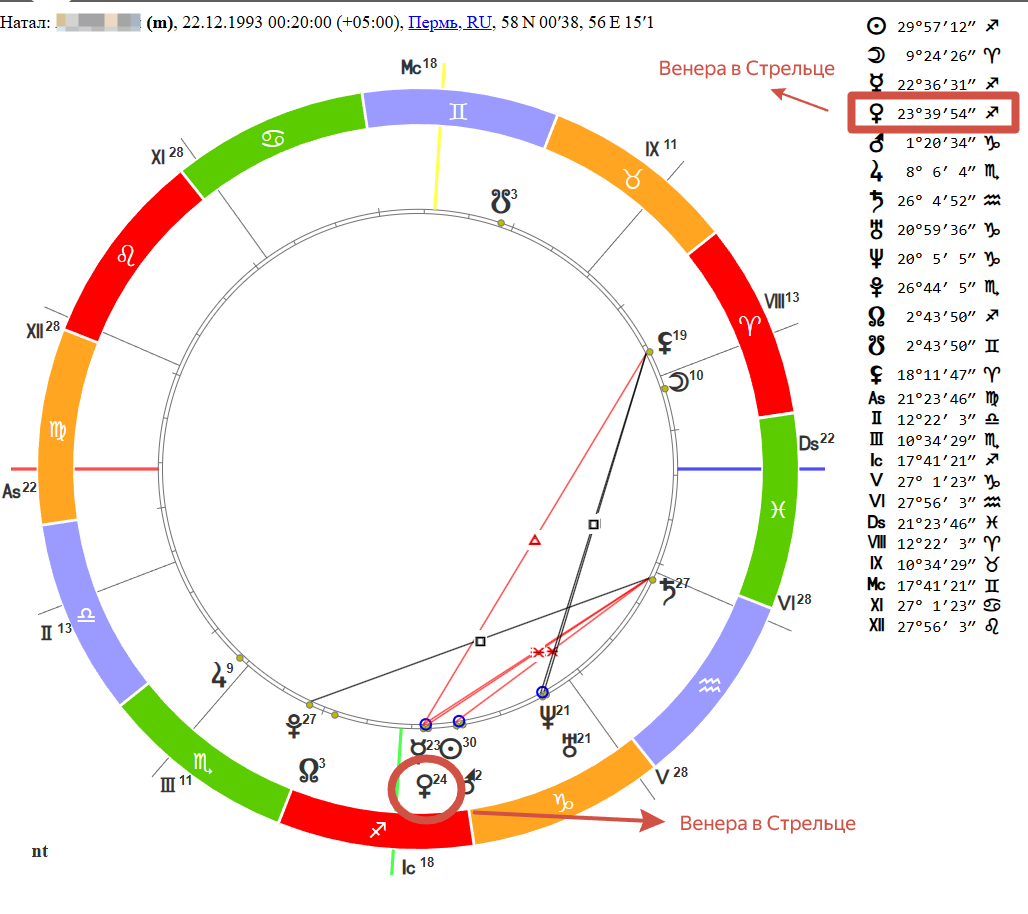The image size is (1028, 914).
Task: Click the Libra sign on the zodiac ring
Action: point(86,615)
